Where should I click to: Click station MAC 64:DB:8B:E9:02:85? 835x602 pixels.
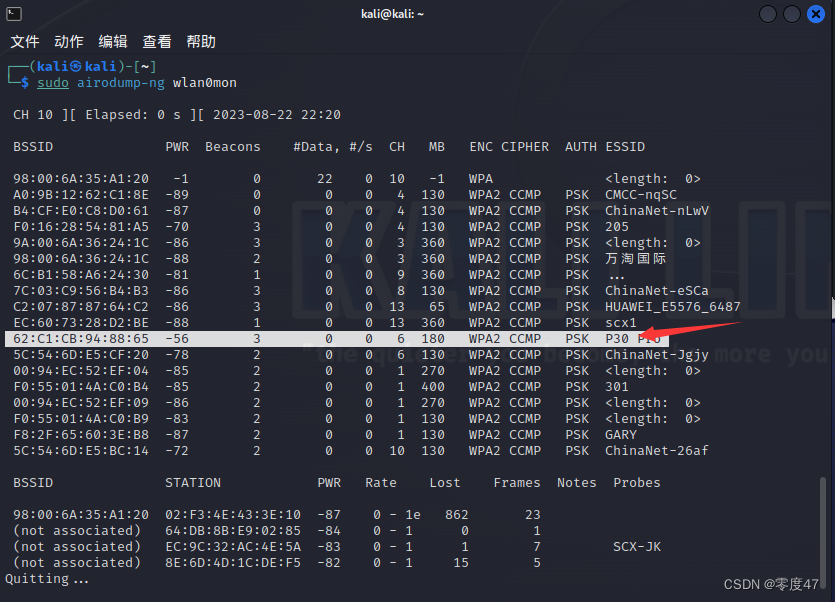[233, 531]
